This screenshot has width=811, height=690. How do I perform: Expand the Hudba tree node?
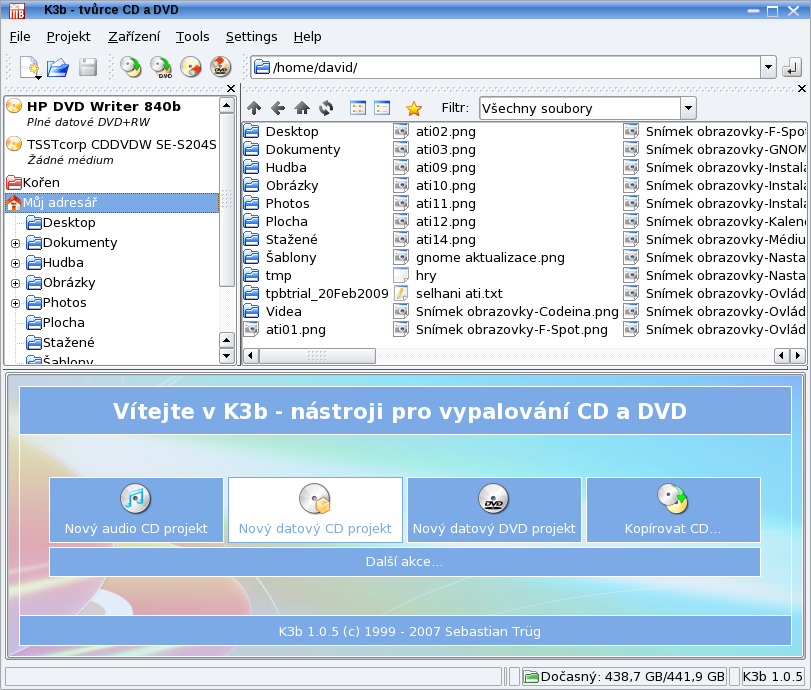click(16, 263)
